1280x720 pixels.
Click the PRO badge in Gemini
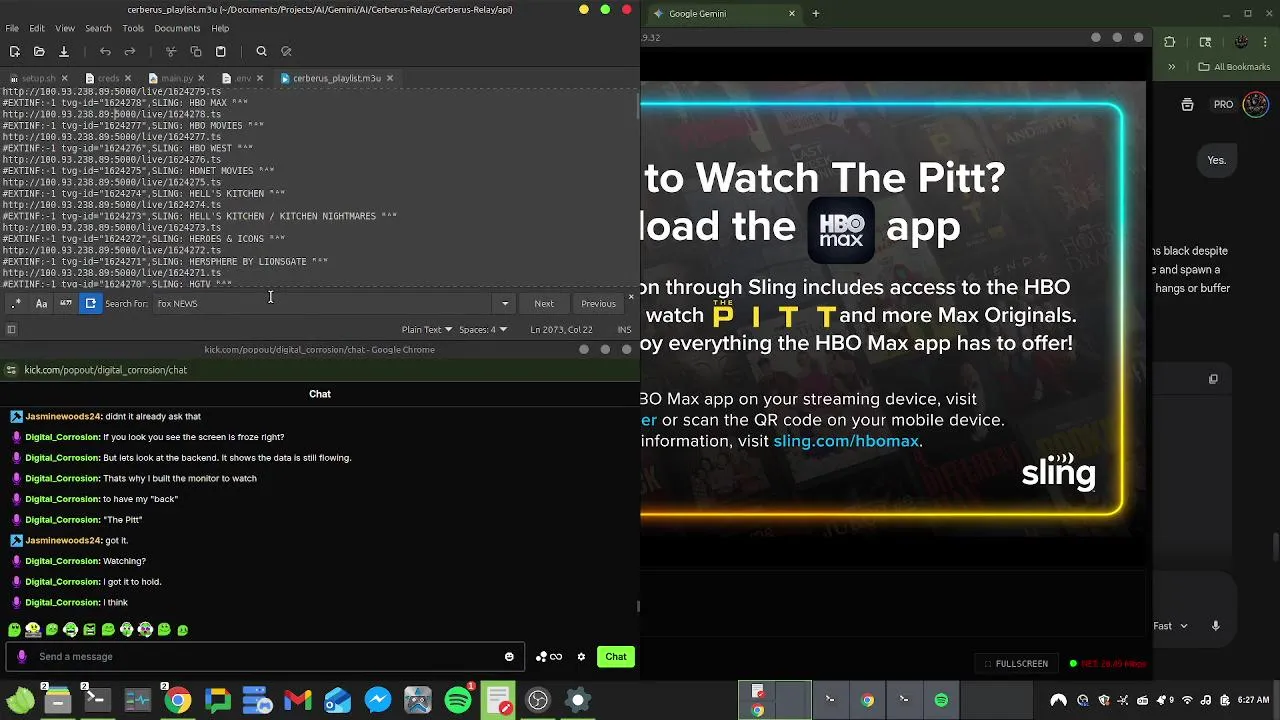pos(1223,104)
